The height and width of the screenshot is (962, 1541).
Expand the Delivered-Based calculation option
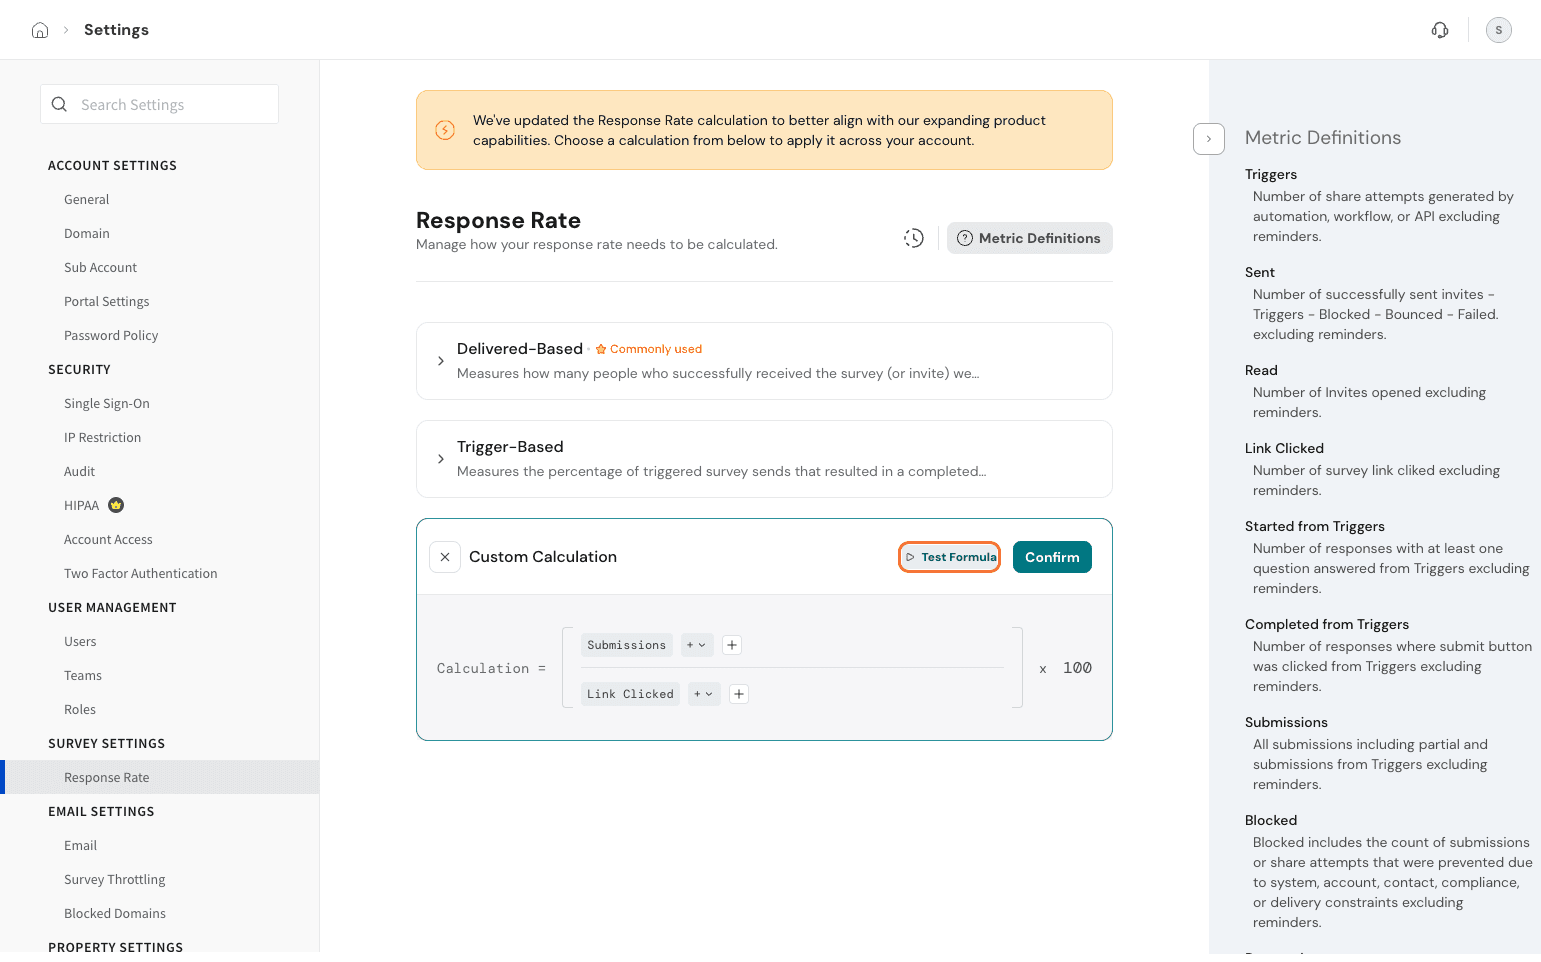441,361
